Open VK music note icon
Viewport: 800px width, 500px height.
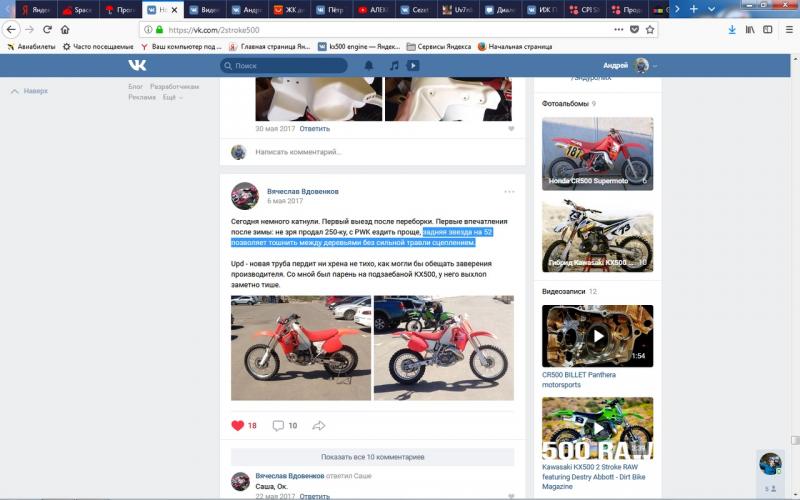click(394, 65)
